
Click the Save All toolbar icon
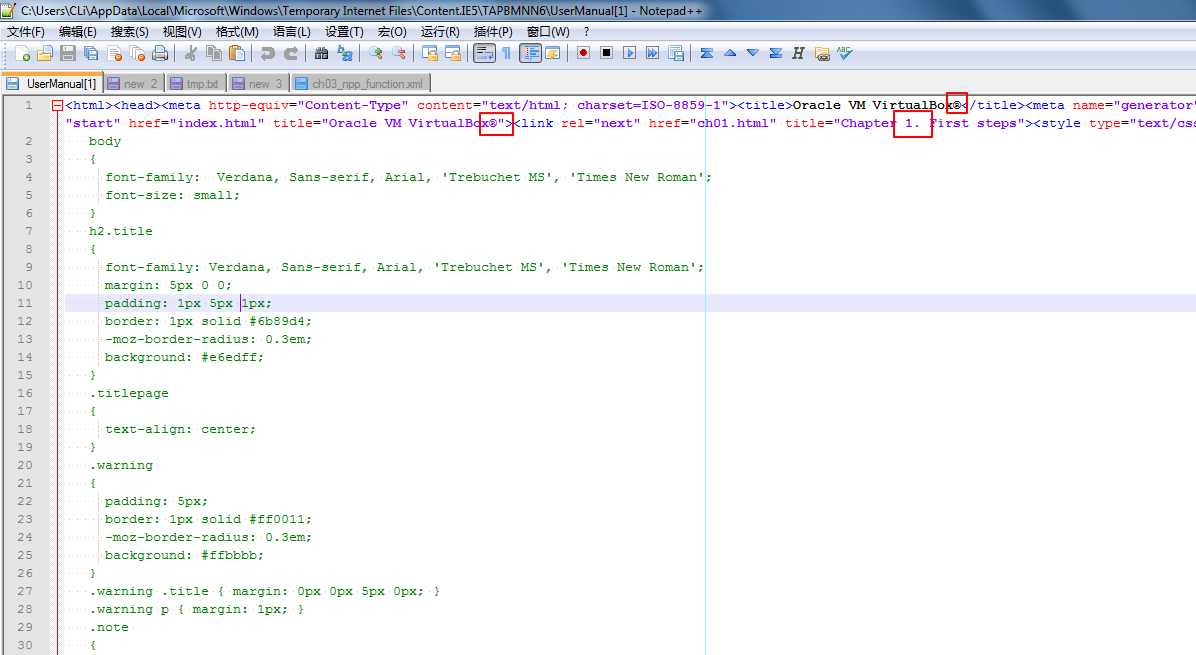tap(91, 53)
